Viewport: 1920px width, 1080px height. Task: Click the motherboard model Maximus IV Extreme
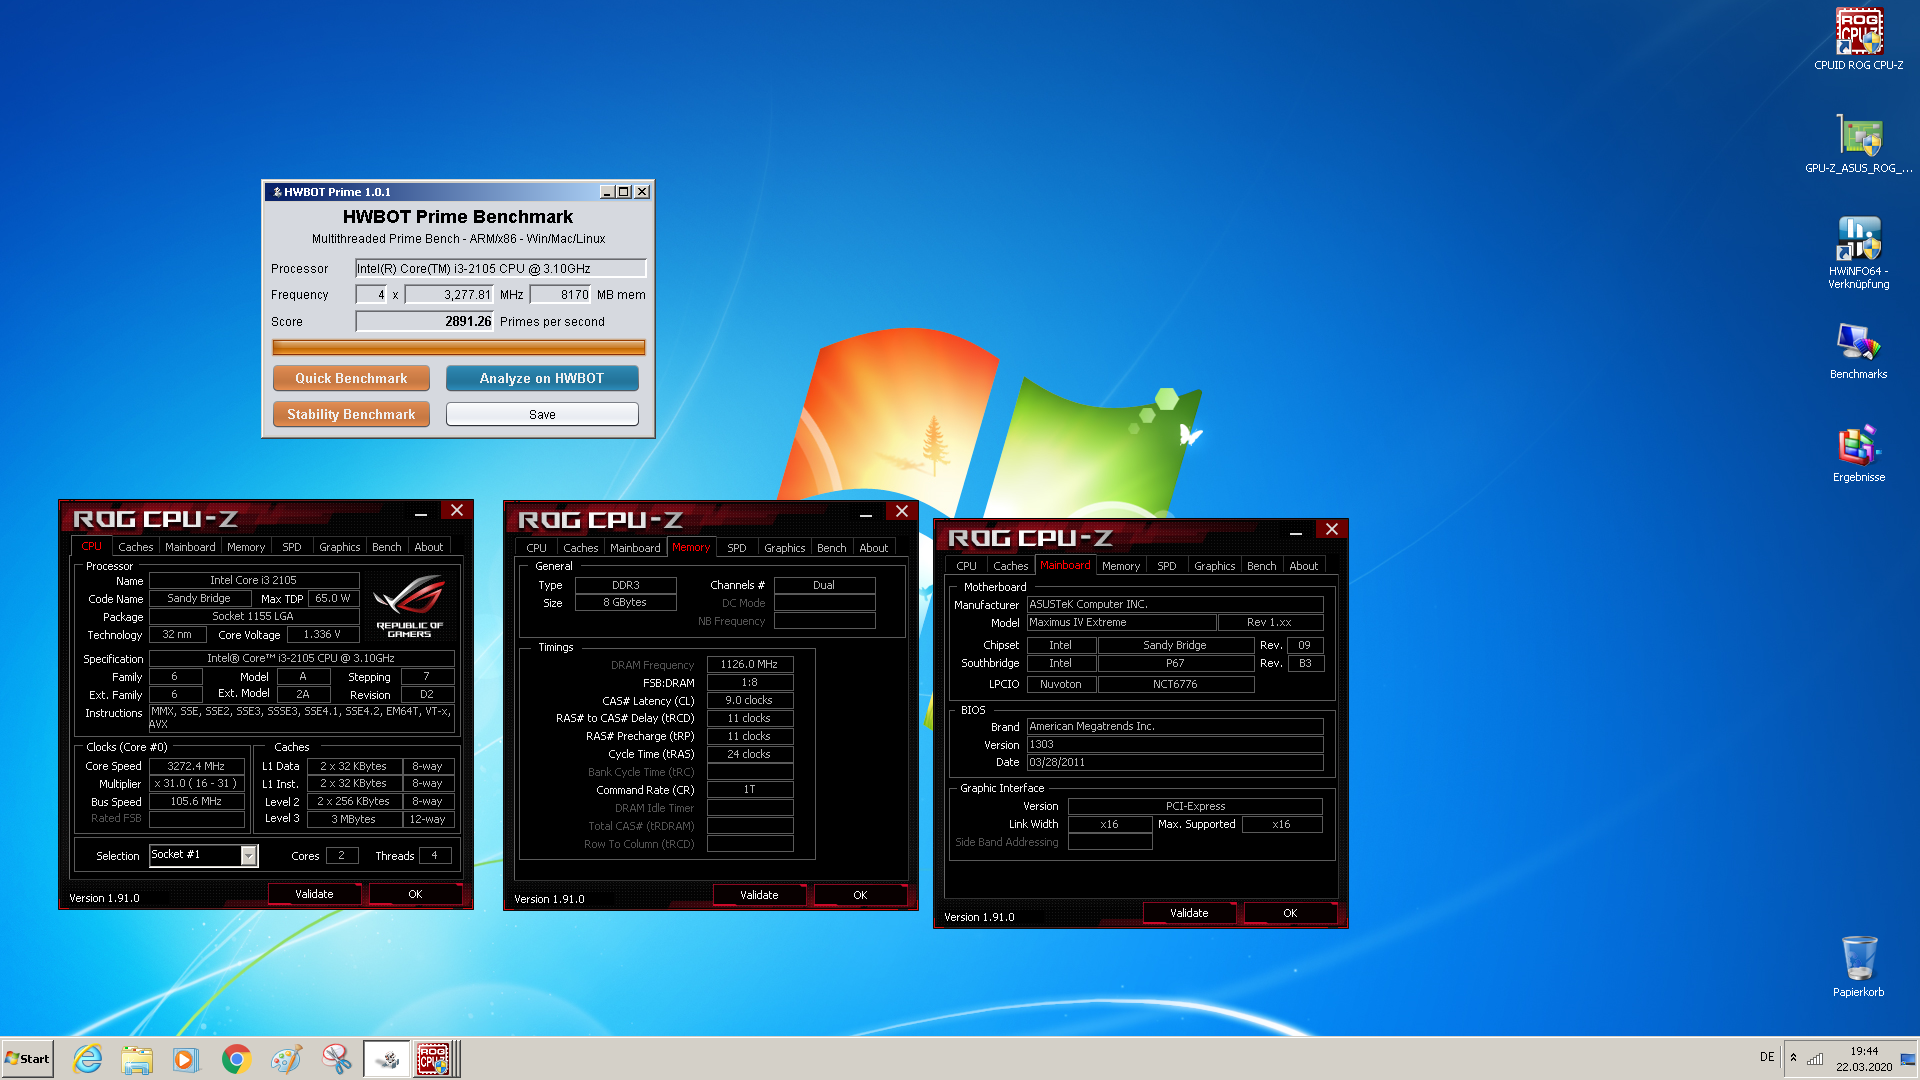pyautogui.click(x=1122, y=622)
